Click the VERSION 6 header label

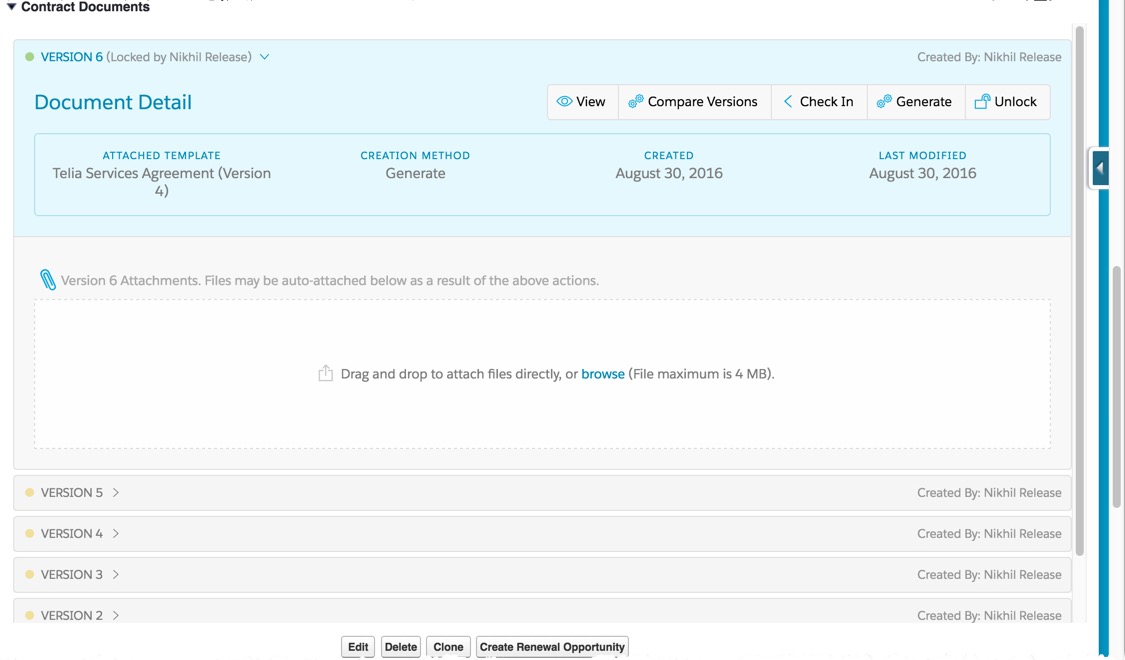pyautogui.click(x=71, y=57)
